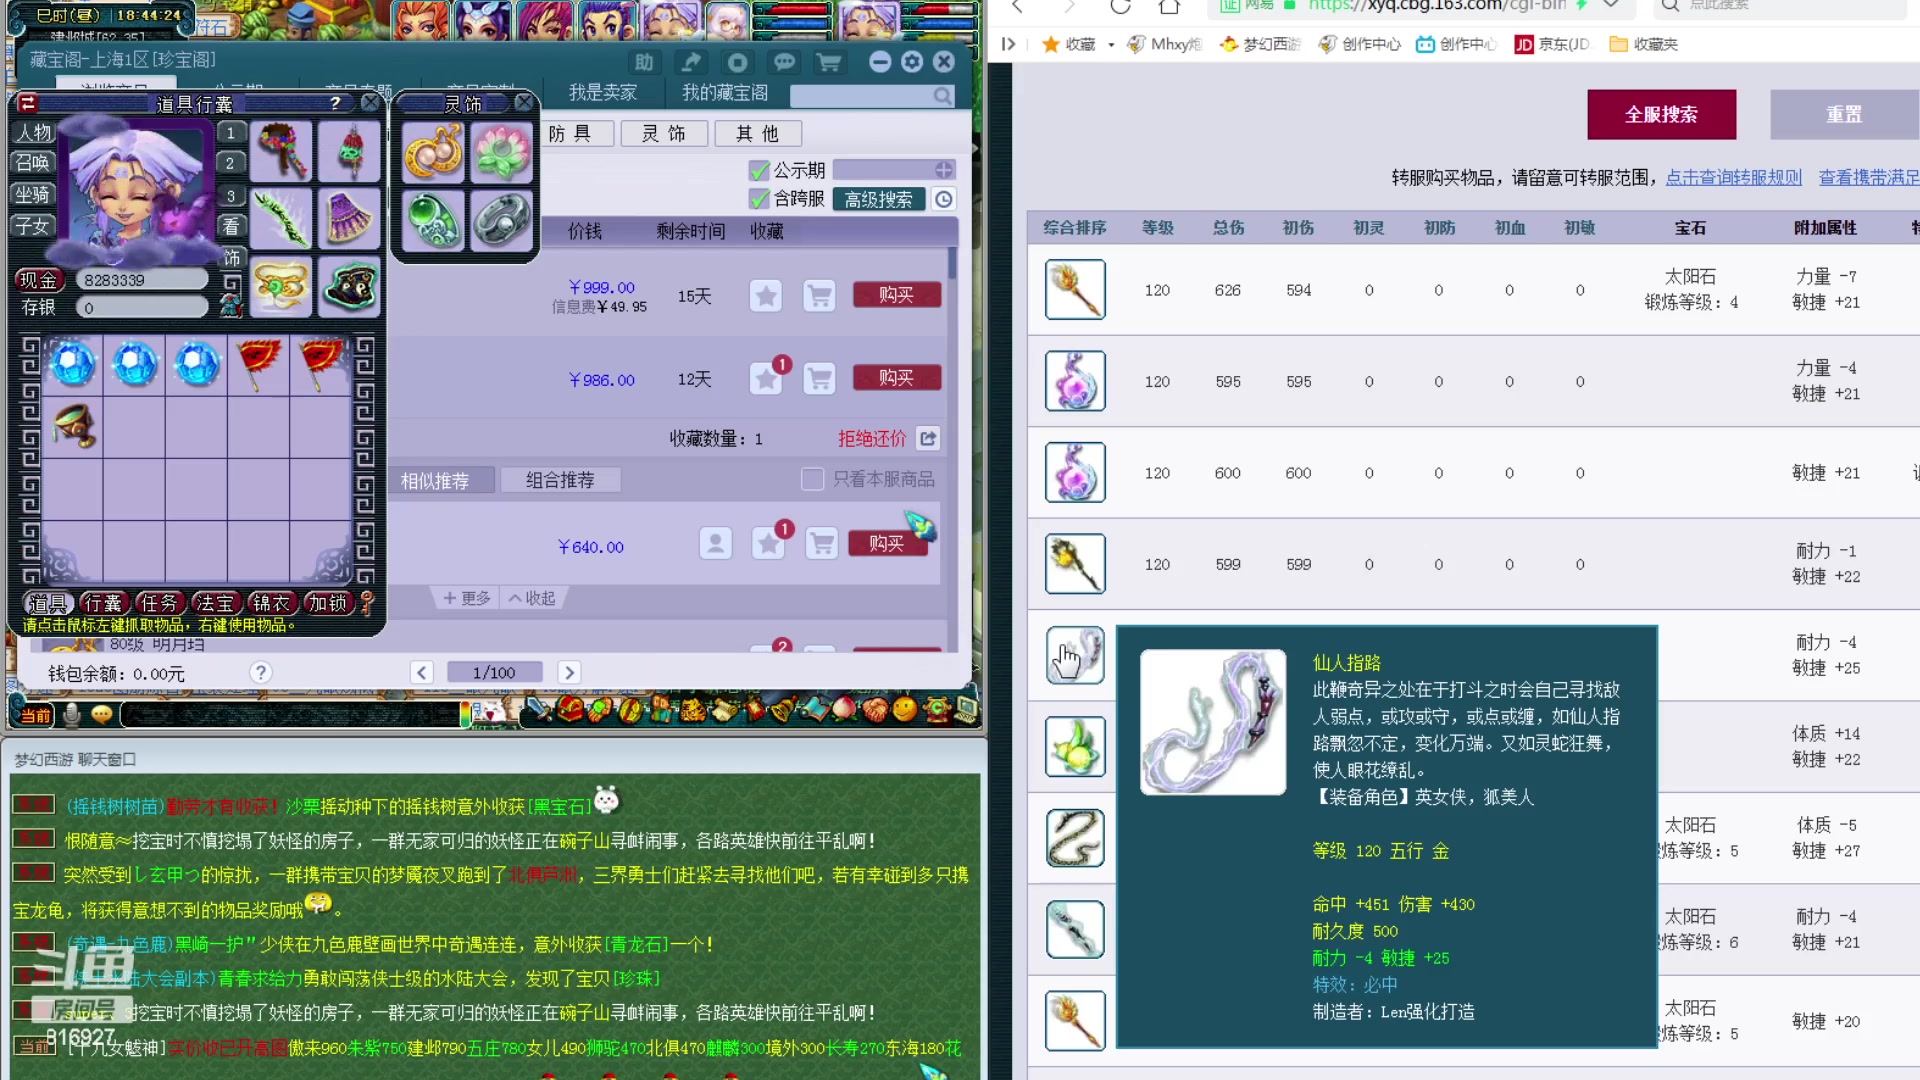Toggle the 含跨服 checkbox
This screenshot has width=1920, height=1080.
pos(759,199)
